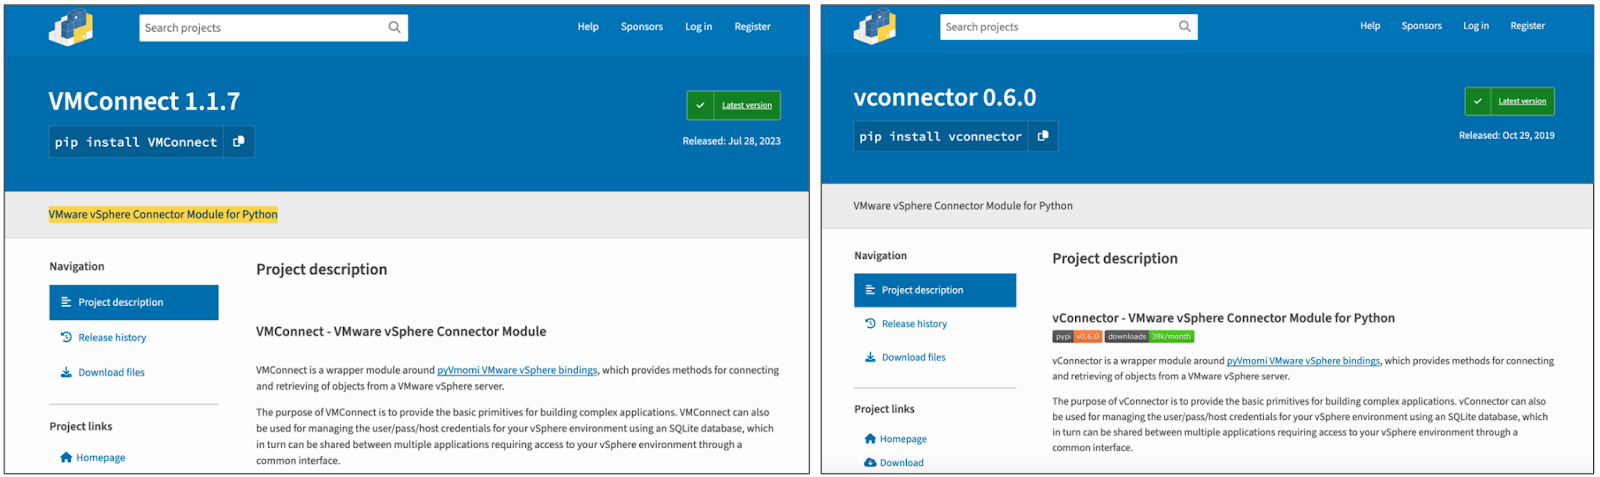The width and height of the screenshot is (1600, 477).
Task: Click the PyPI logo on vconnector page
Action: click(x=875, y=27)
